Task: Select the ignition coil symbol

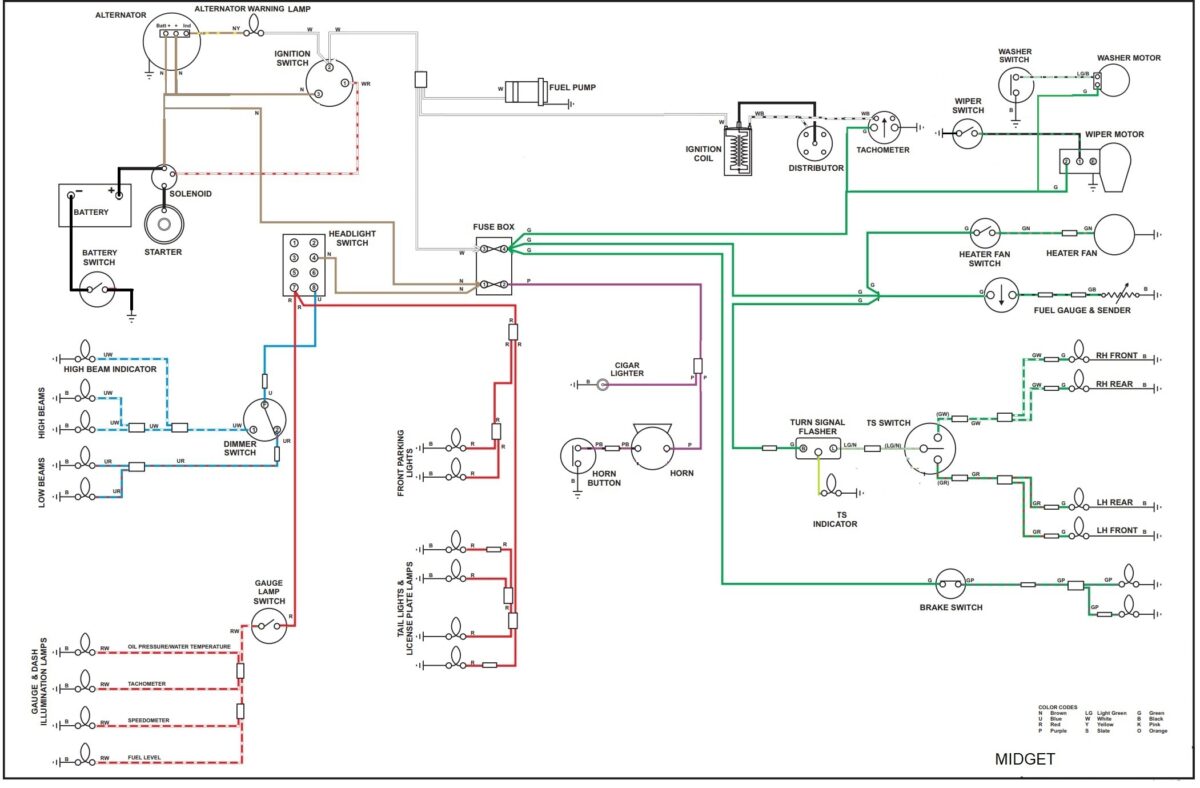Action: click(738, 151)
